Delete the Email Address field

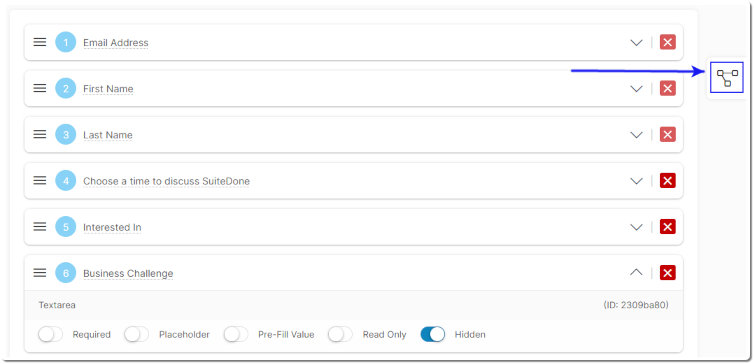point(667,42)
